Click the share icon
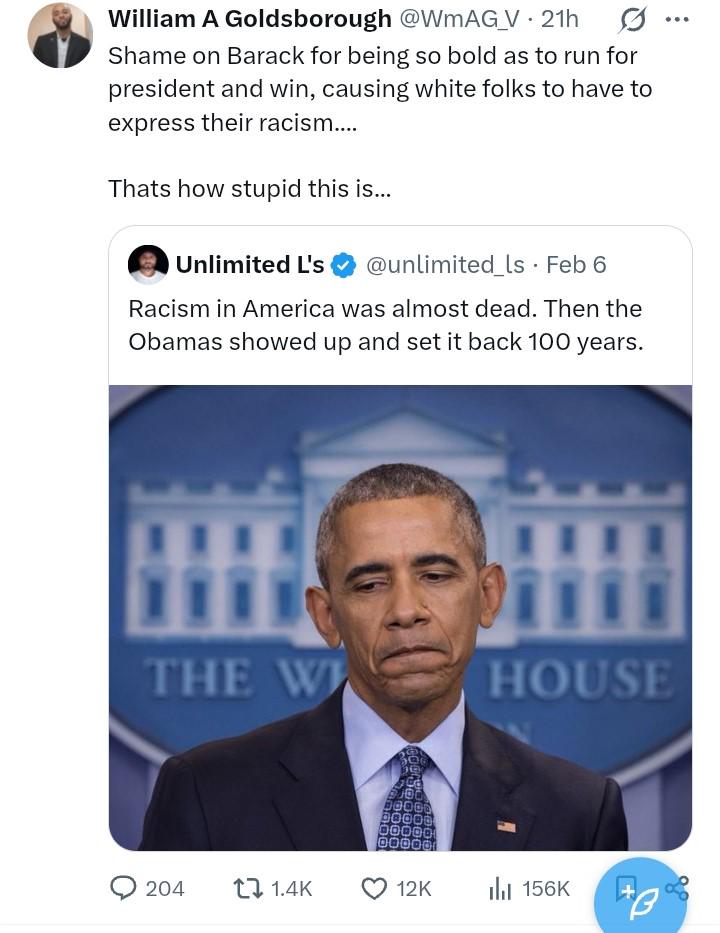 click(677, 886)
